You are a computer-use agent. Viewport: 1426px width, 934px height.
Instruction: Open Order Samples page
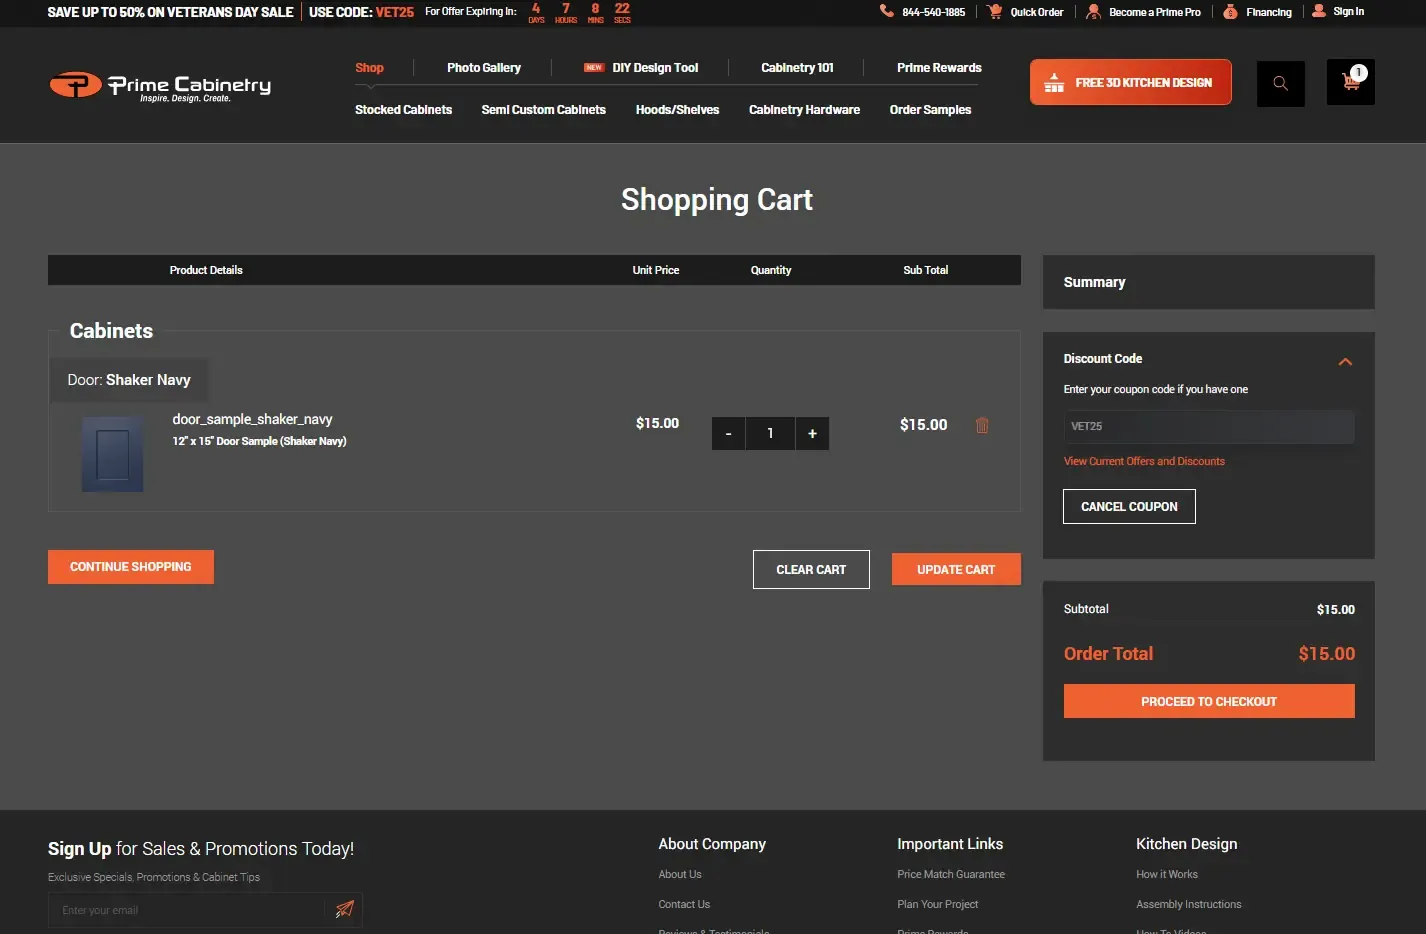pyautogui.click(x=930, y=110)
